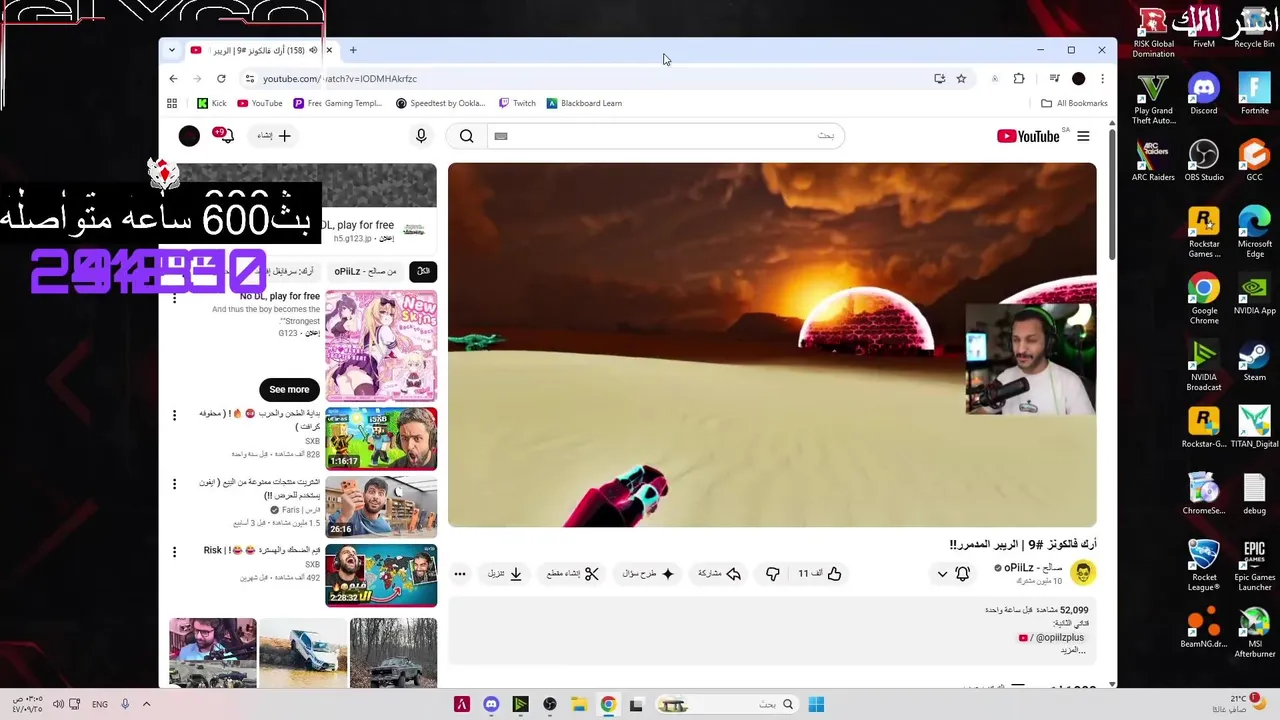Open Chrome extensions puzzle icon
The image size is (1280, 720).
click(x=1019, y=78)
